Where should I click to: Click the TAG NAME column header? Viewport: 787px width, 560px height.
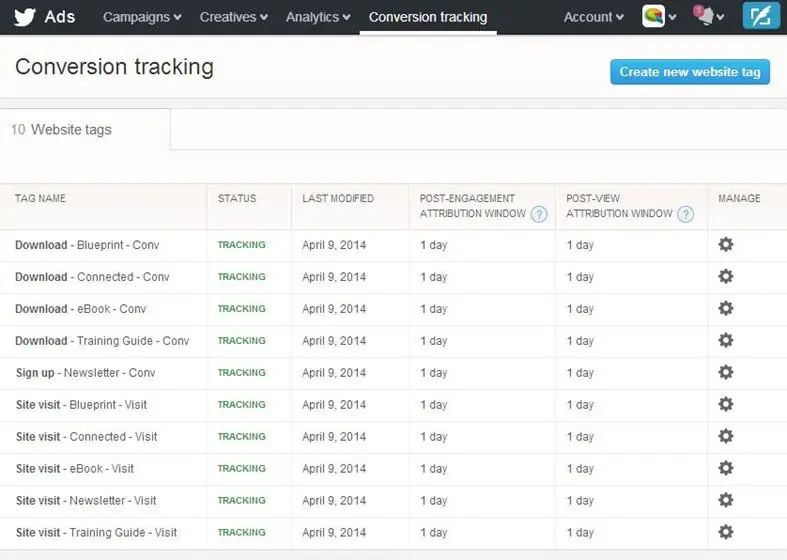pos(40,198)
